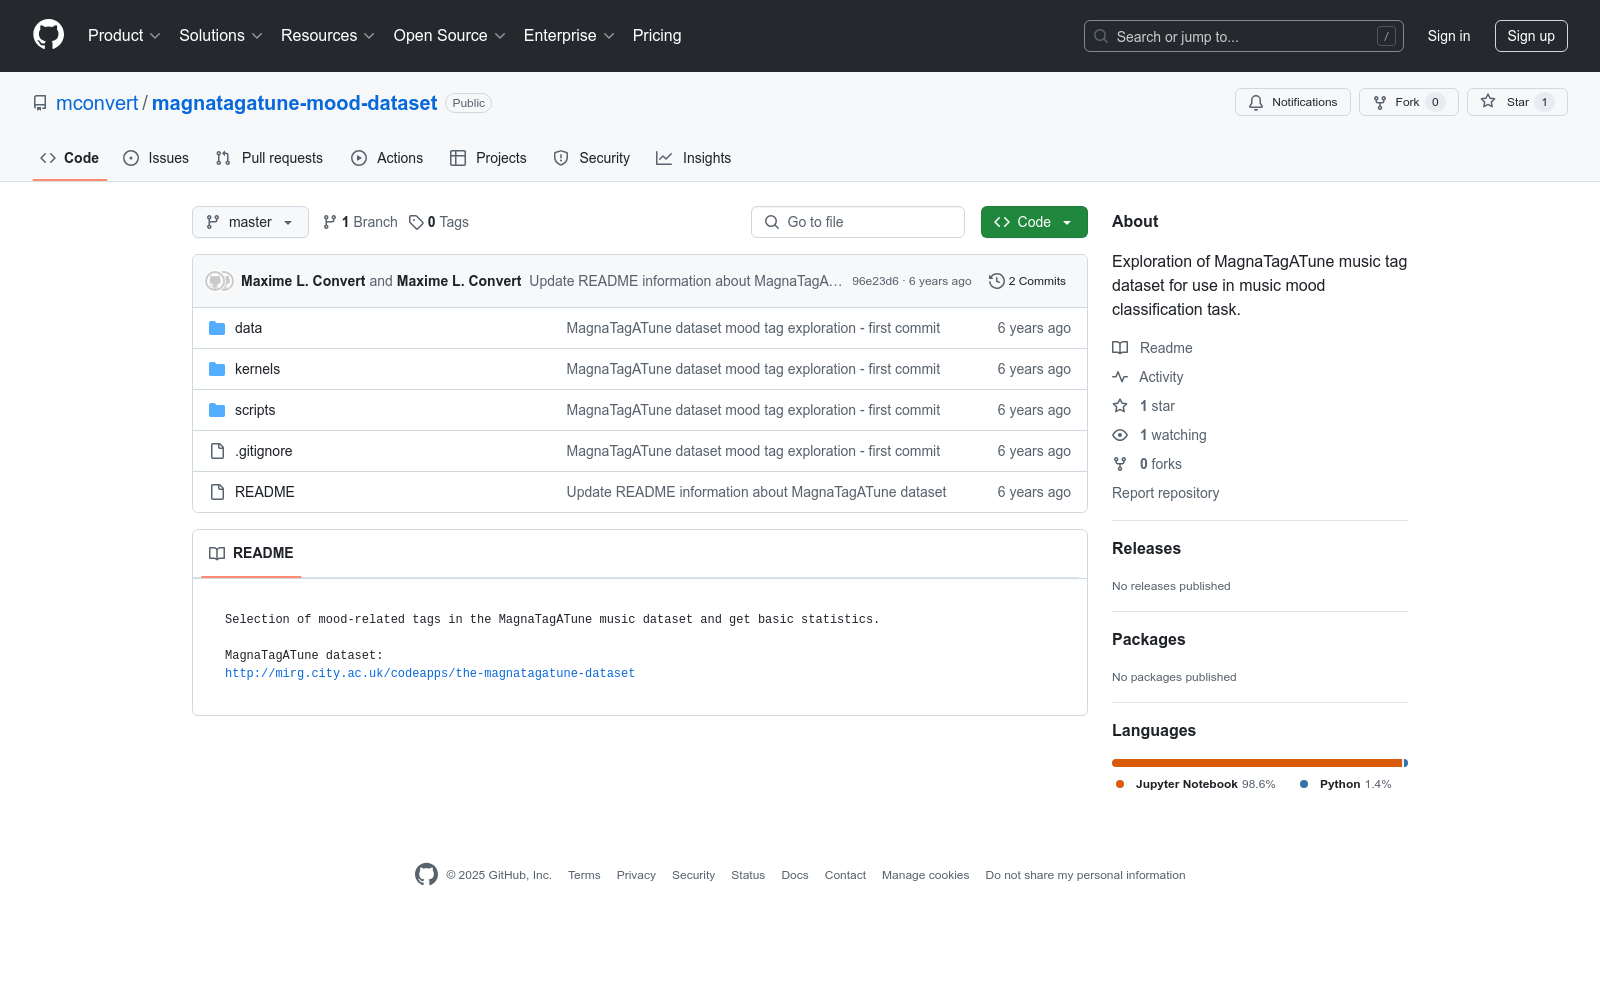Screen dimensions: 1600x1000
Task: Click the Go to file input
Action: coord(858,222)
